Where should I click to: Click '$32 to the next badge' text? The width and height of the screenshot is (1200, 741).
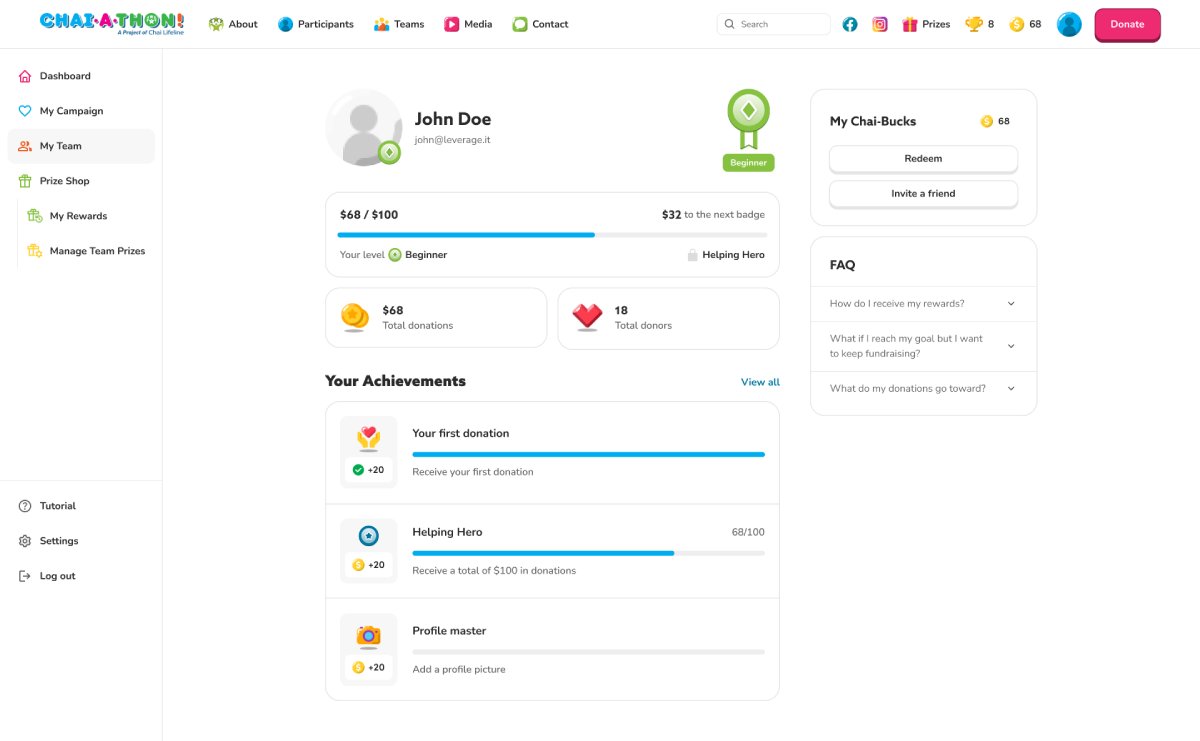pos(713,215)
